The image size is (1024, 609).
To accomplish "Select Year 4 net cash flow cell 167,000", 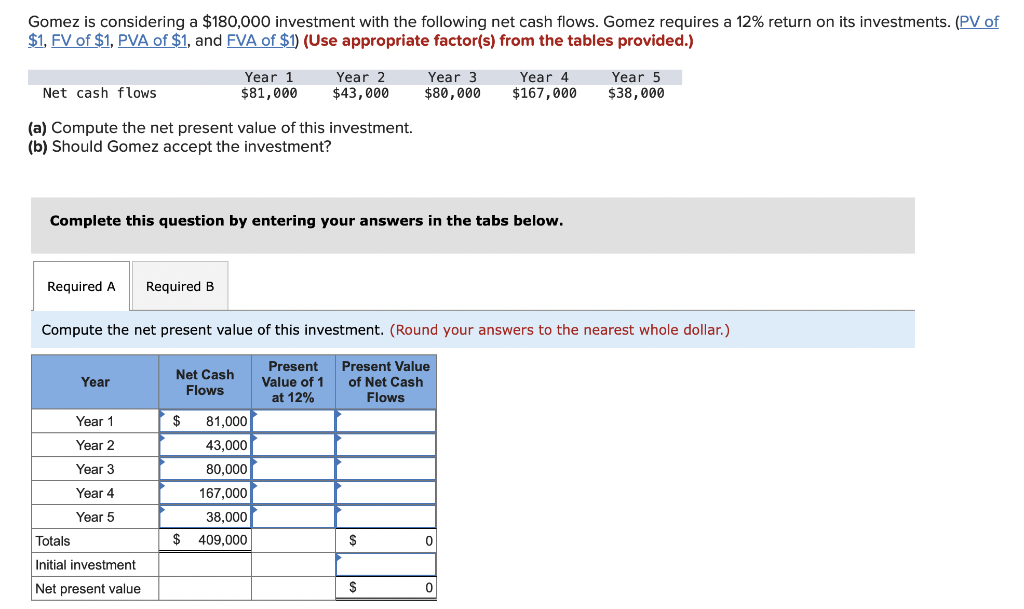I will coord(205,493).
